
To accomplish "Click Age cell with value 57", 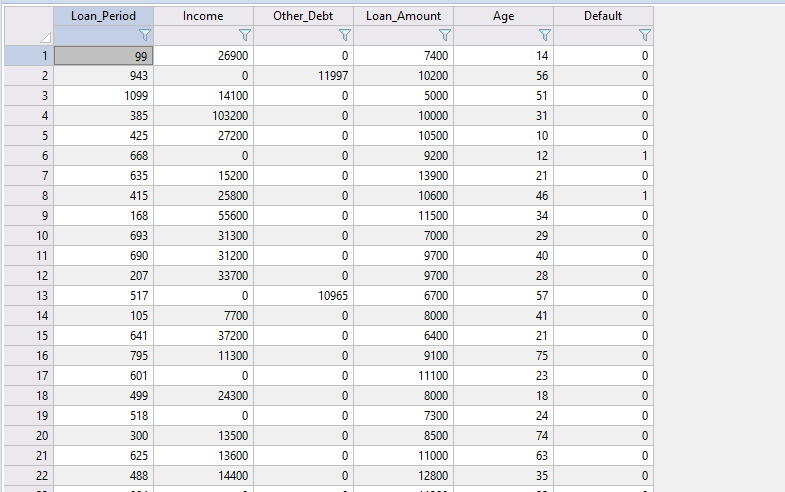I will click(504, 296).
